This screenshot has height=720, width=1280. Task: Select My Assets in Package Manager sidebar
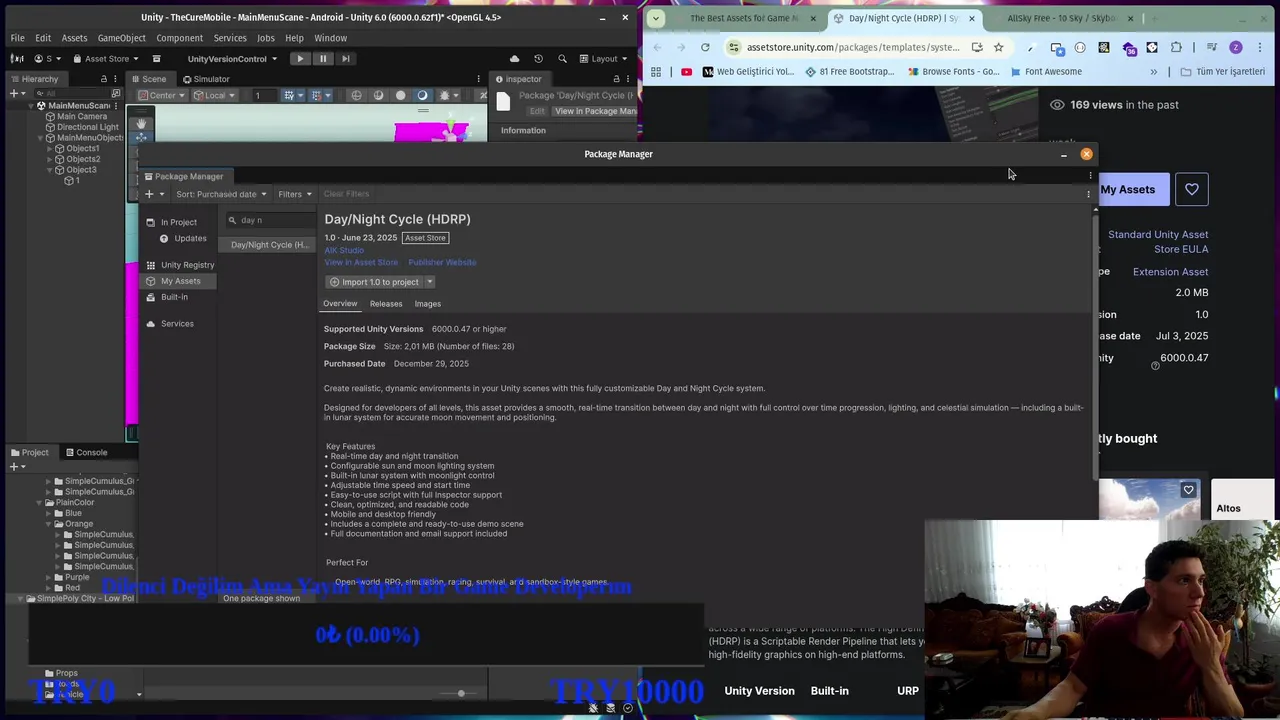[x=179, y=281]
